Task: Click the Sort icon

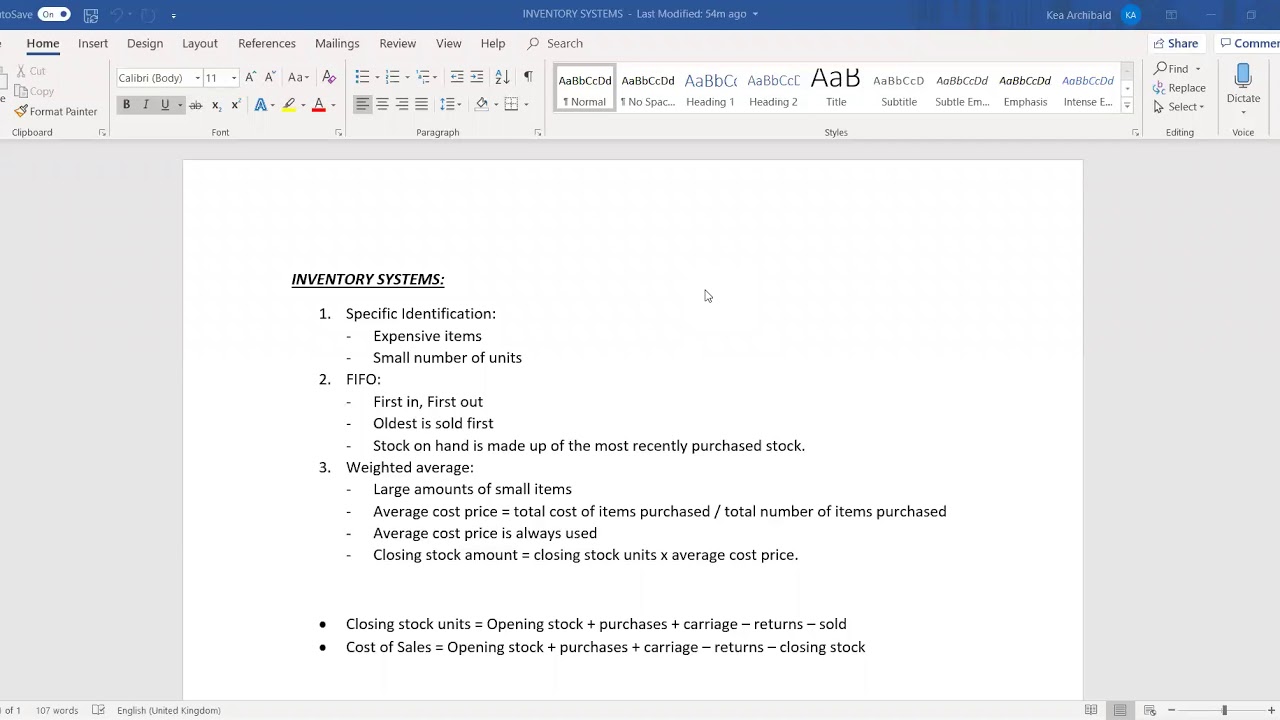Action: 502,77
